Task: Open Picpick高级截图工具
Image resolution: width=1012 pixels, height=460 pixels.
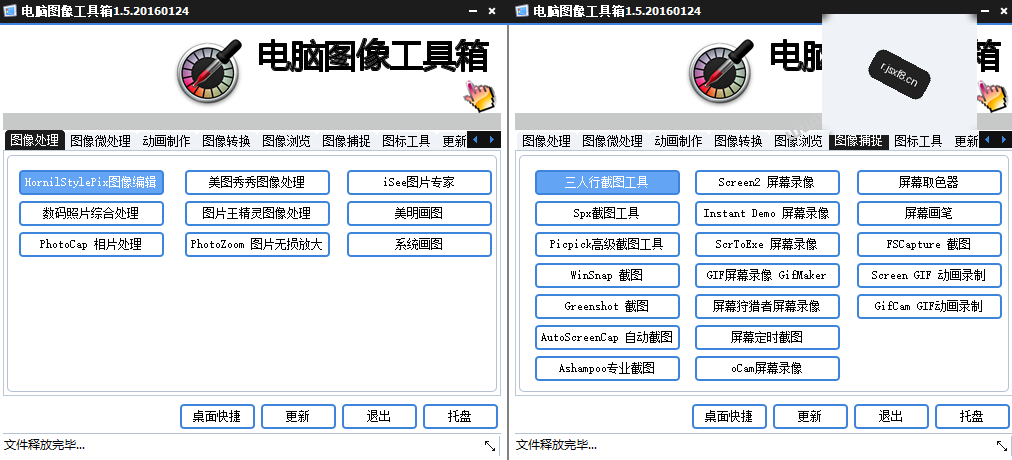Action: [607, 245]
